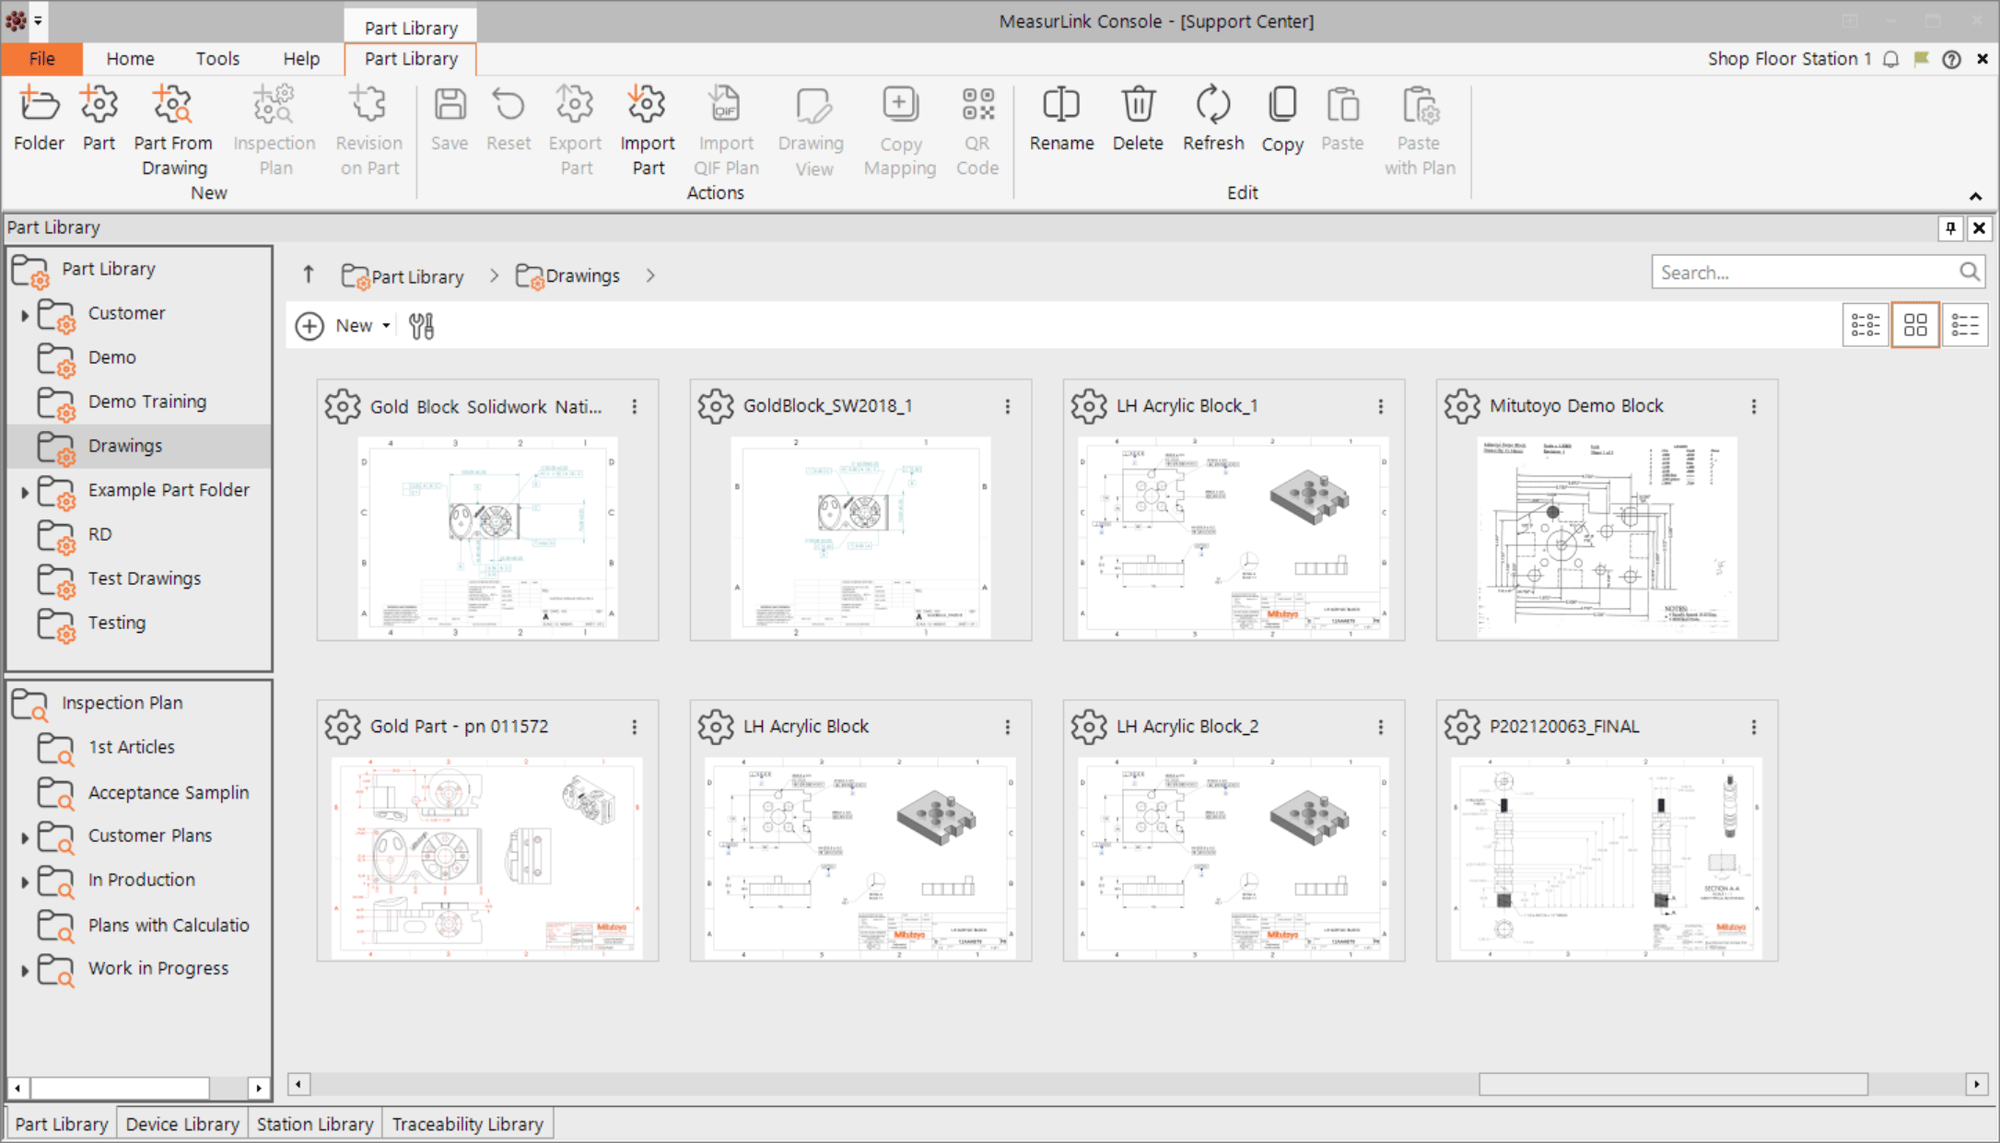The height and width of the screenshot is (1143, 2000).
Task: Click Save icon in ribbon
Action: click(449, 119)
